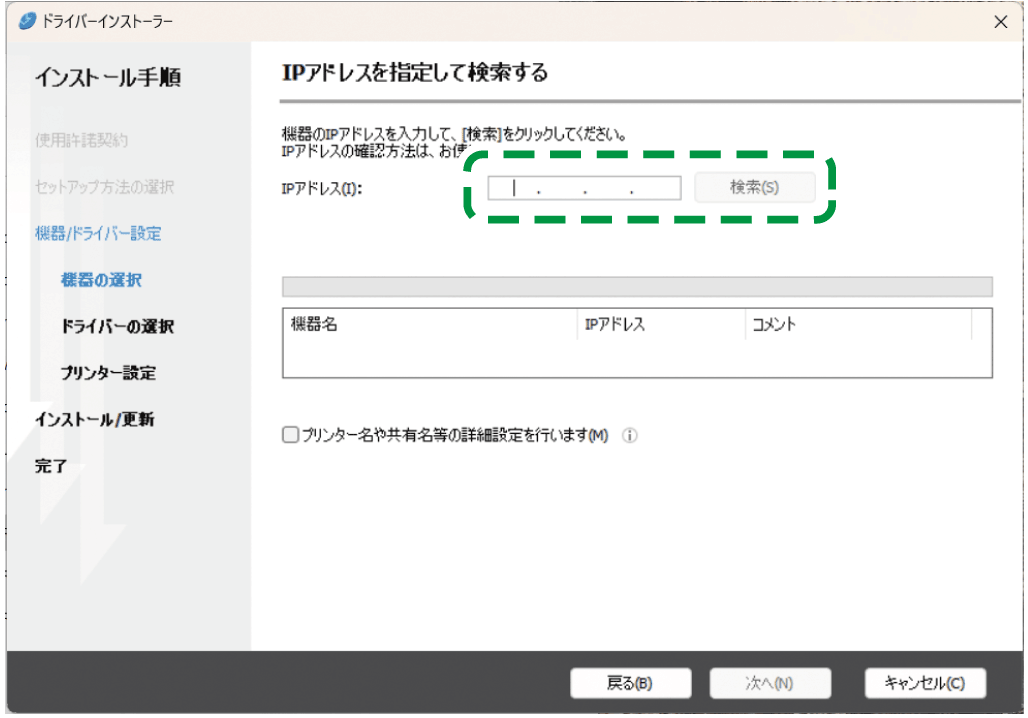
Task: Click the 次へ(N) next button
Action: click(x=770, y=683)
